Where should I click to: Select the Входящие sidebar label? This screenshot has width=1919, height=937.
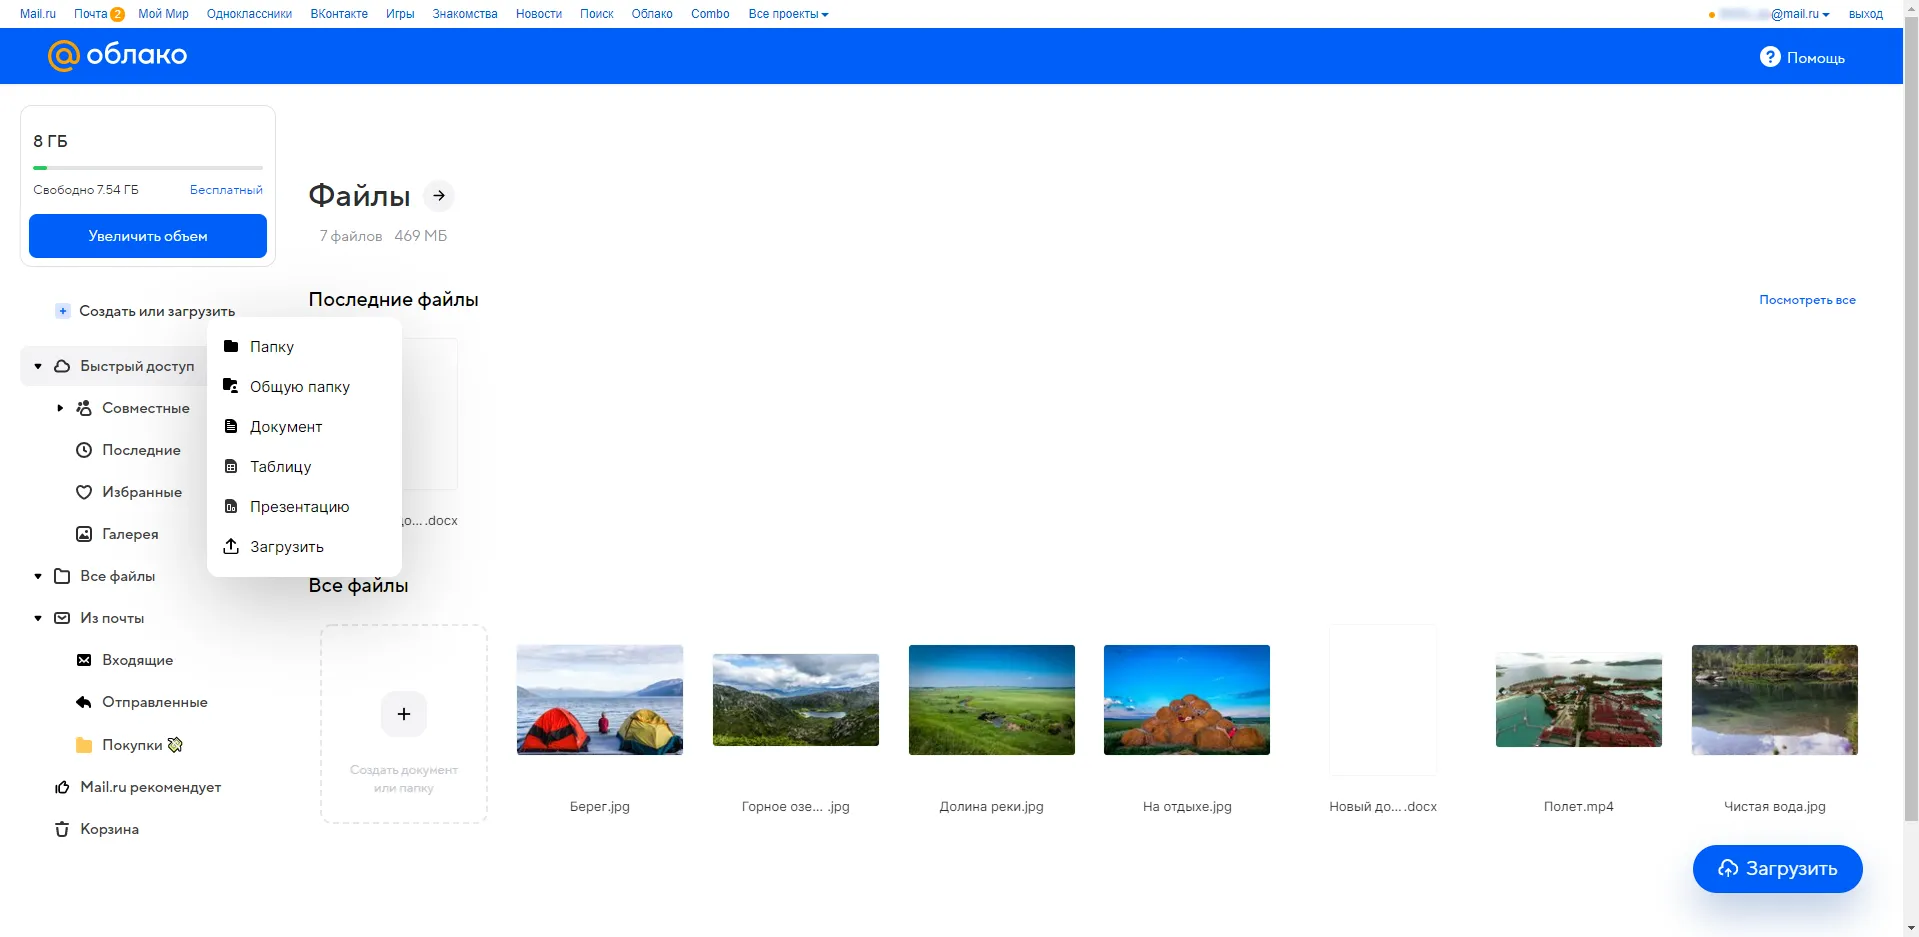[x=137, y=660]
